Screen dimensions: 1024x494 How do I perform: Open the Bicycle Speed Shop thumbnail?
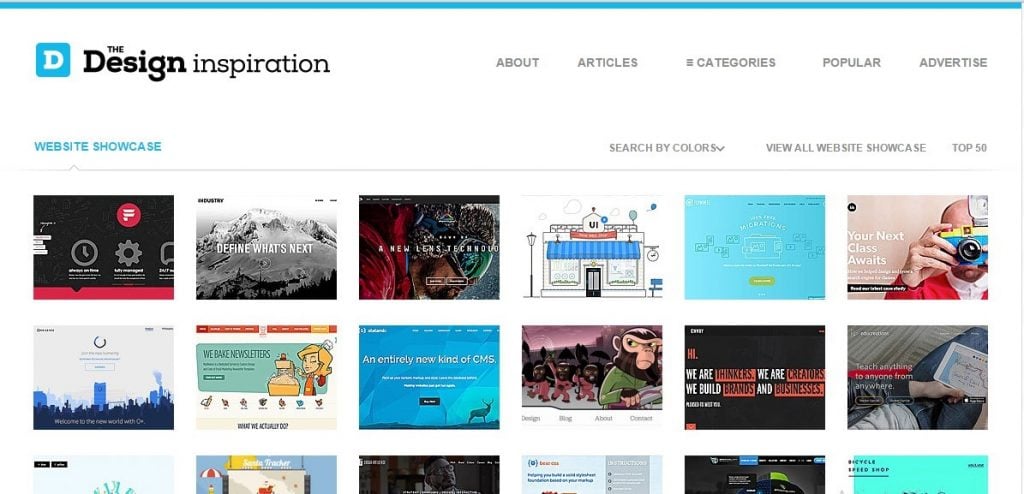[x=918, y=474]
